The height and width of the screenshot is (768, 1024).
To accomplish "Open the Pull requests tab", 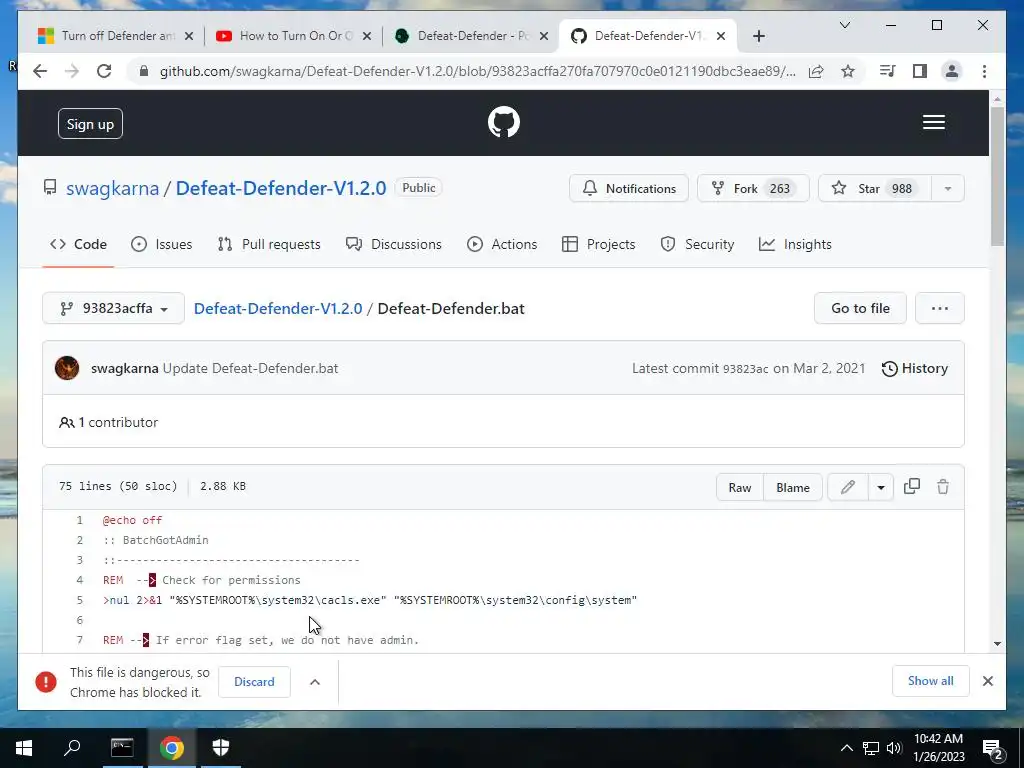I will coord(269,244).
